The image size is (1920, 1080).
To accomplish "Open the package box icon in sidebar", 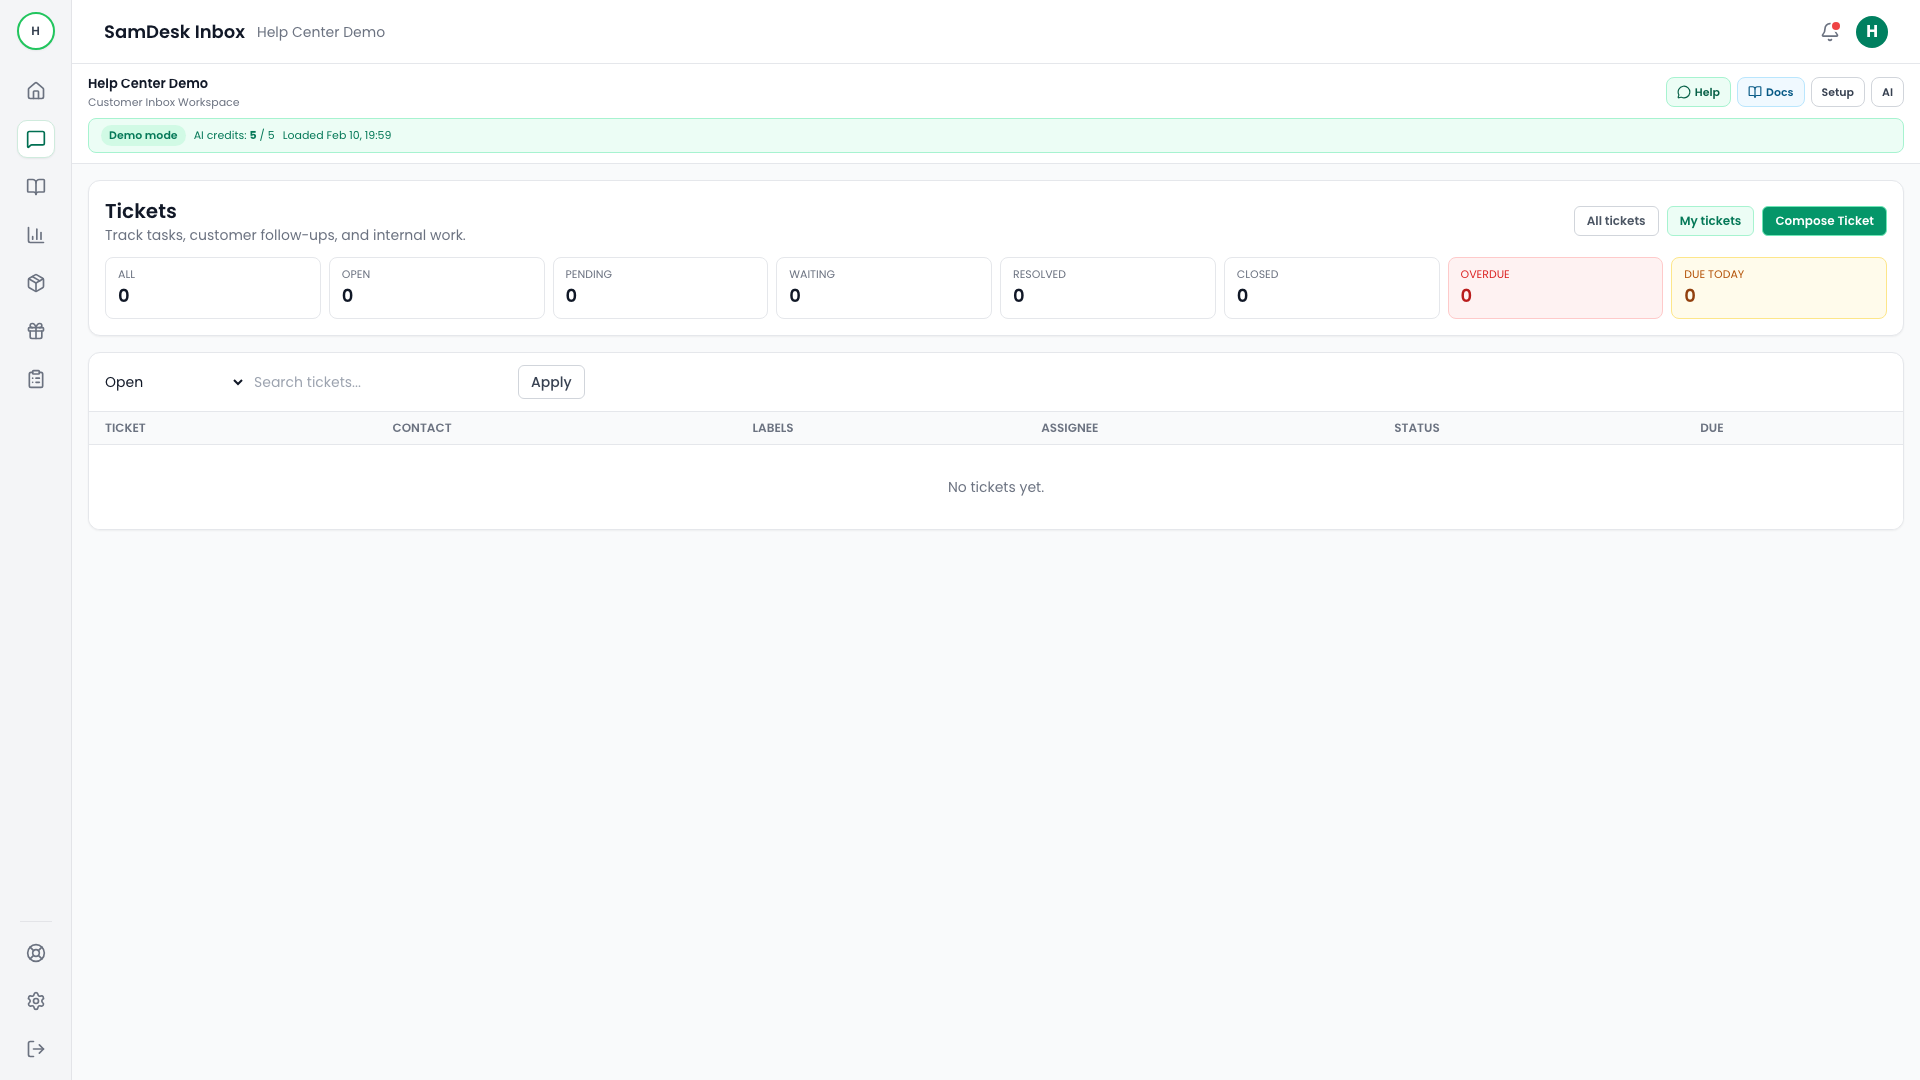I will 36,283.
